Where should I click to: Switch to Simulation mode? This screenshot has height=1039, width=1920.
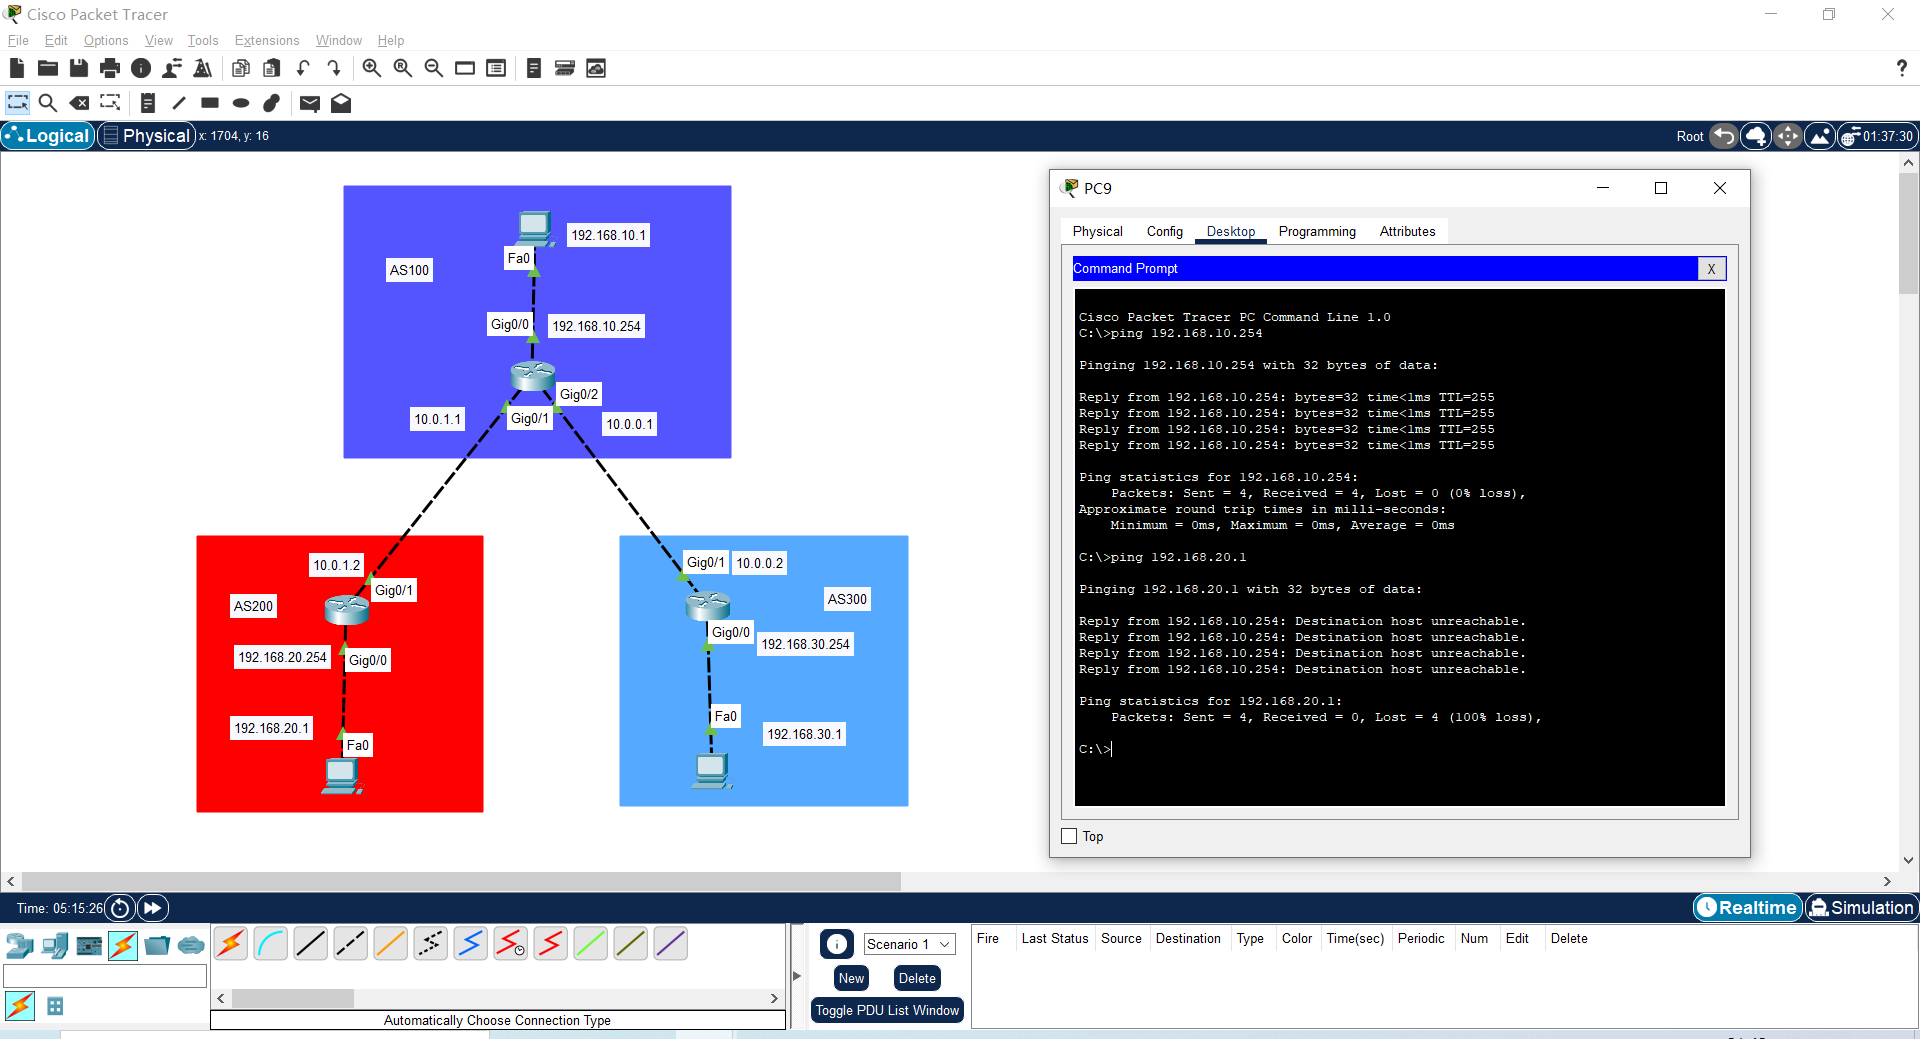pyautogui.click(x=1861, y=907)
